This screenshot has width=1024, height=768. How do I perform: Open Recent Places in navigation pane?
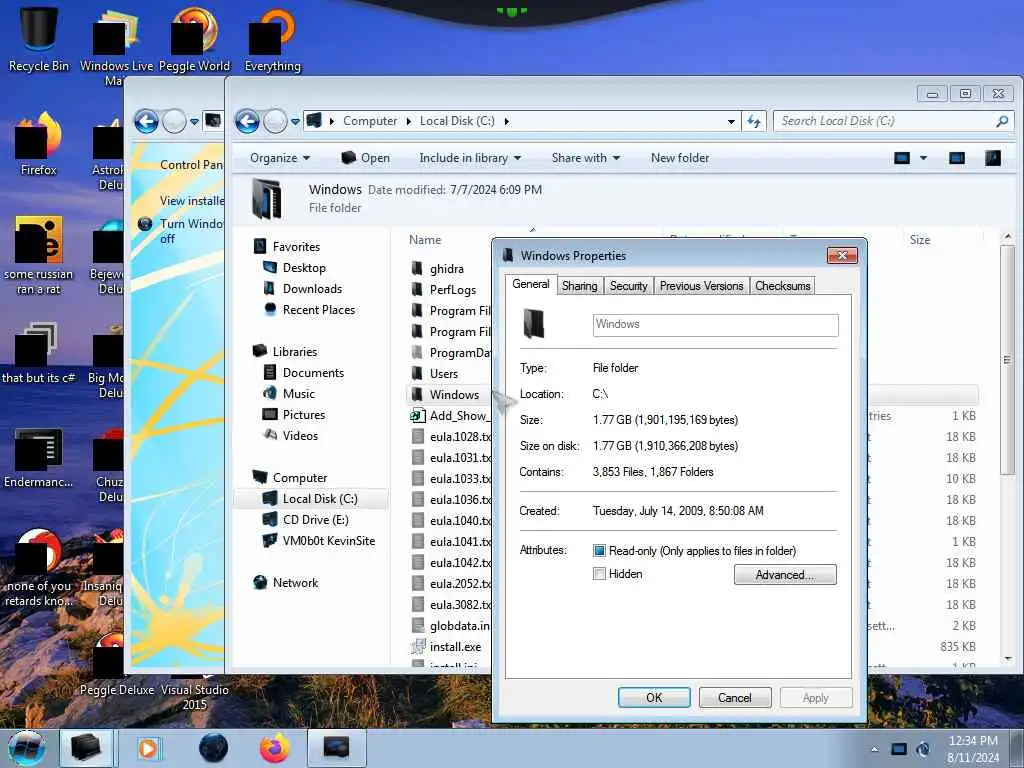pyautogui.click(x=319, y=310)
